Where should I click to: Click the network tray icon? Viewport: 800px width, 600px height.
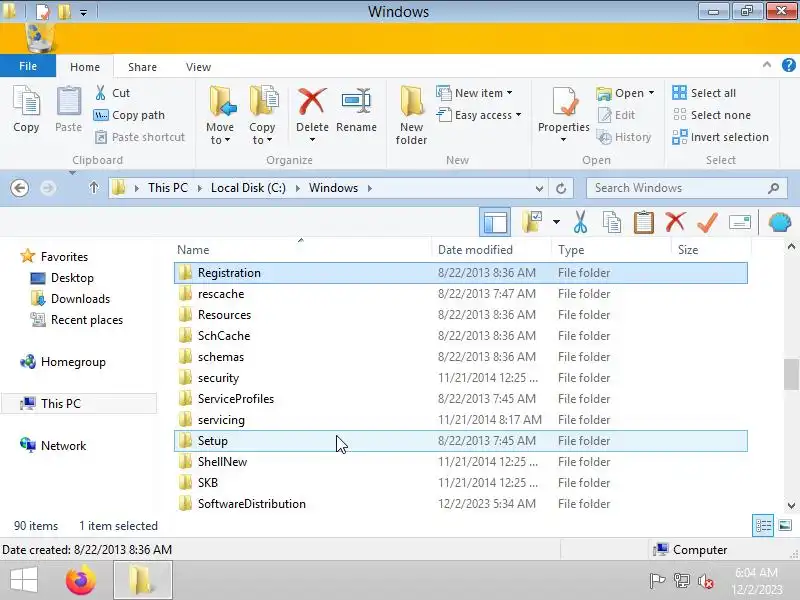point(682,580)
